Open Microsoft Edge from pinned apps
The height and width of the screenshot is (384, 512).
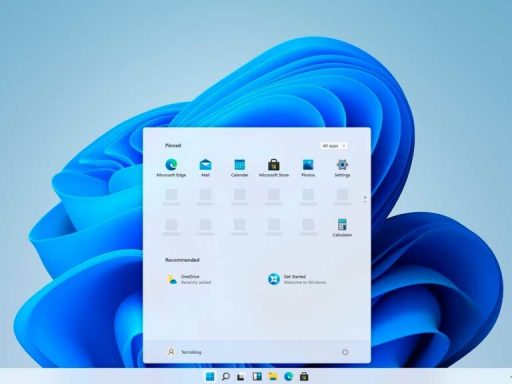pyautogui.click(x=171, y=168)
